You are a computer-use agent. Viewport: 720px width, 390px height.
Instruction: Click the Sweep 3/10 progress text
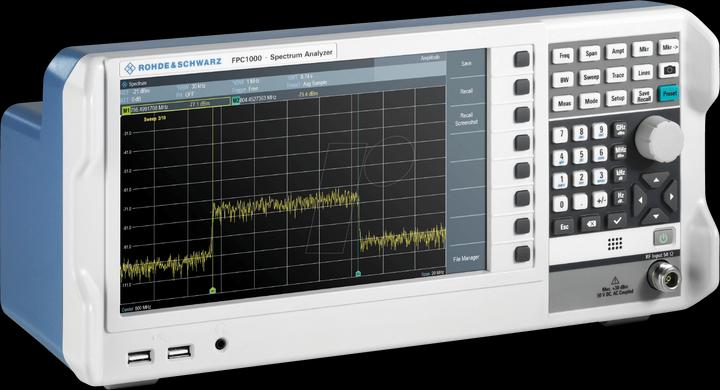pyautogui.click(x=155, y=119)
